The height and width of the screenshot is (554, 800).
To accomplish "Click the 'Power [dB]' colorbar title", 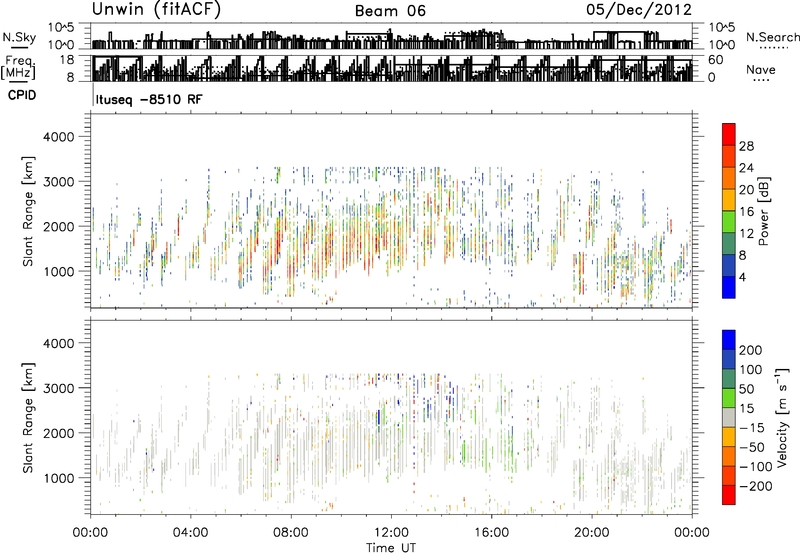I will 763,211.
